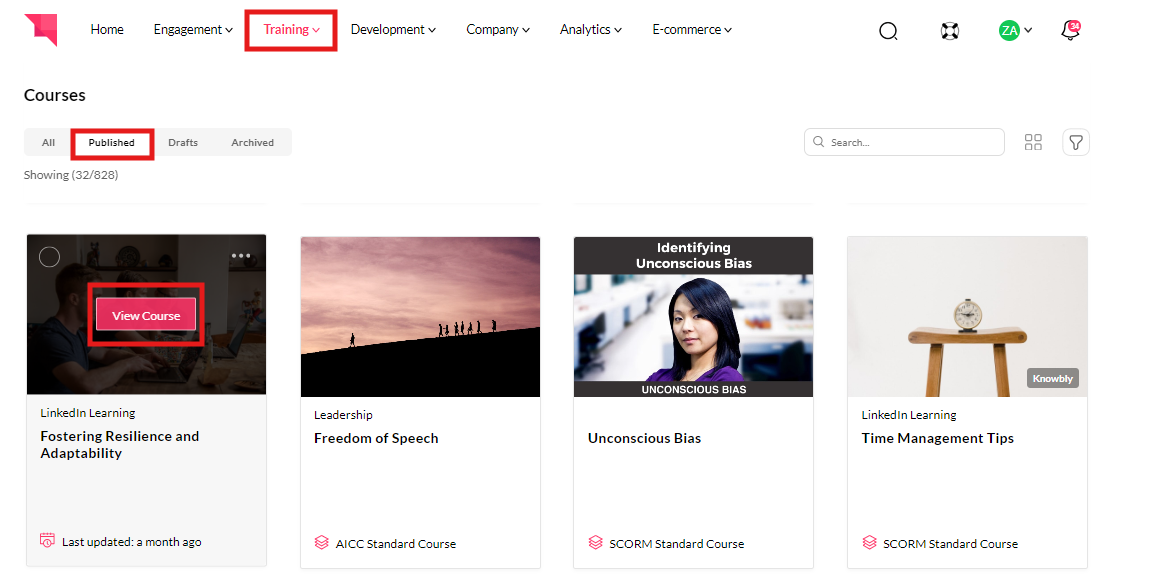
Task: Switch to the Archived tab
Action: pos(252,143)
